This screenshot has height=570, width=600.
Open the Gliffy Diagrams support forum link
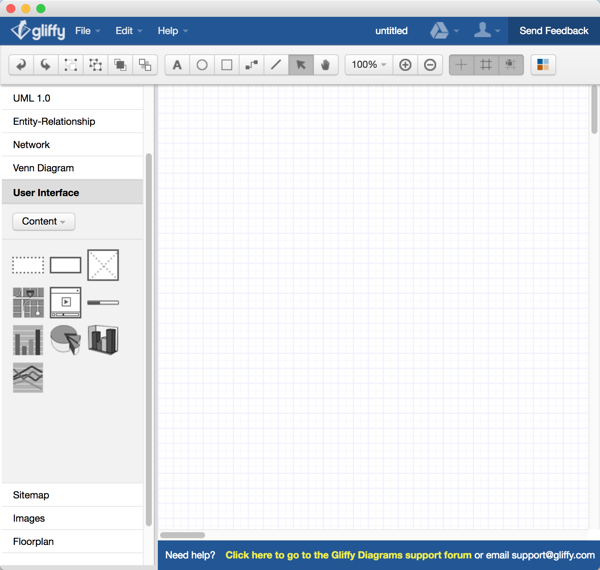[348, 555]
